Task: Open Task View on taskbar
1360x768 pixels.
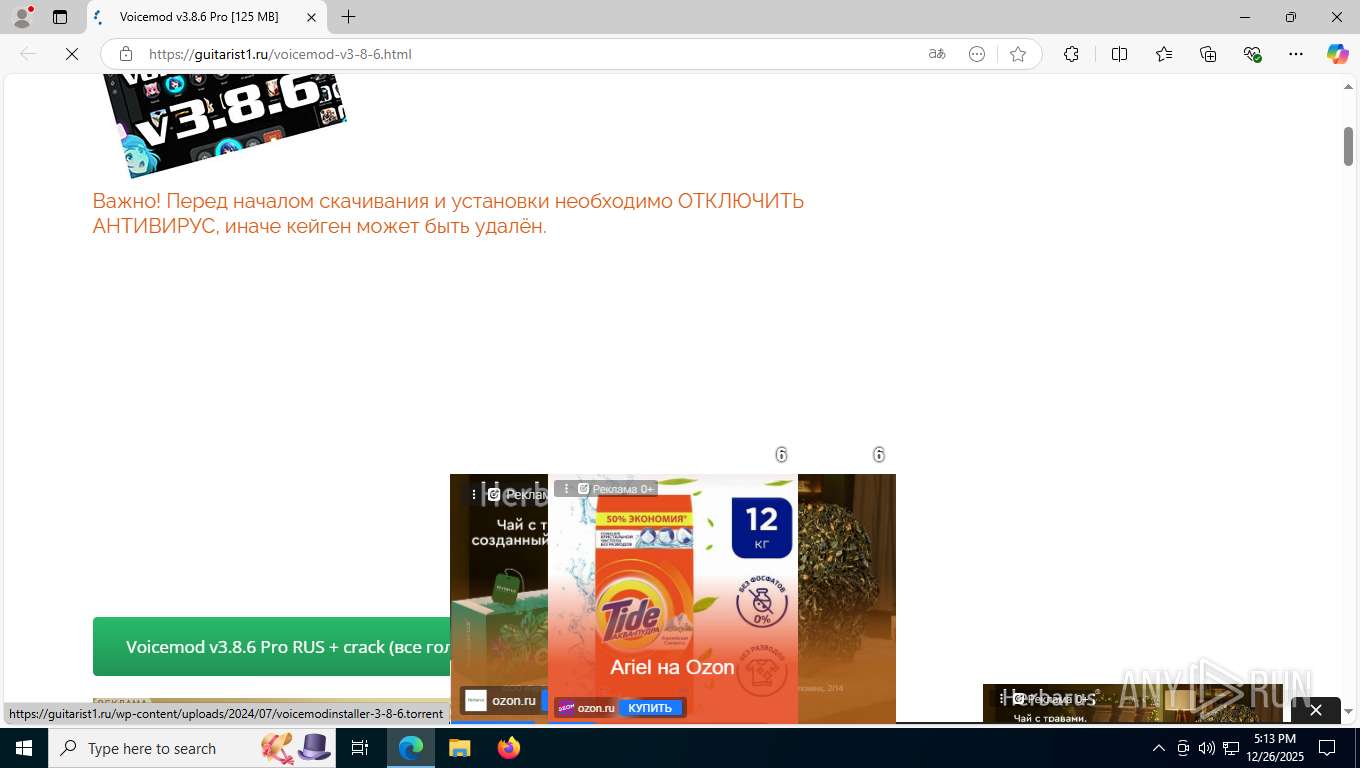Action: coord(360,748)
